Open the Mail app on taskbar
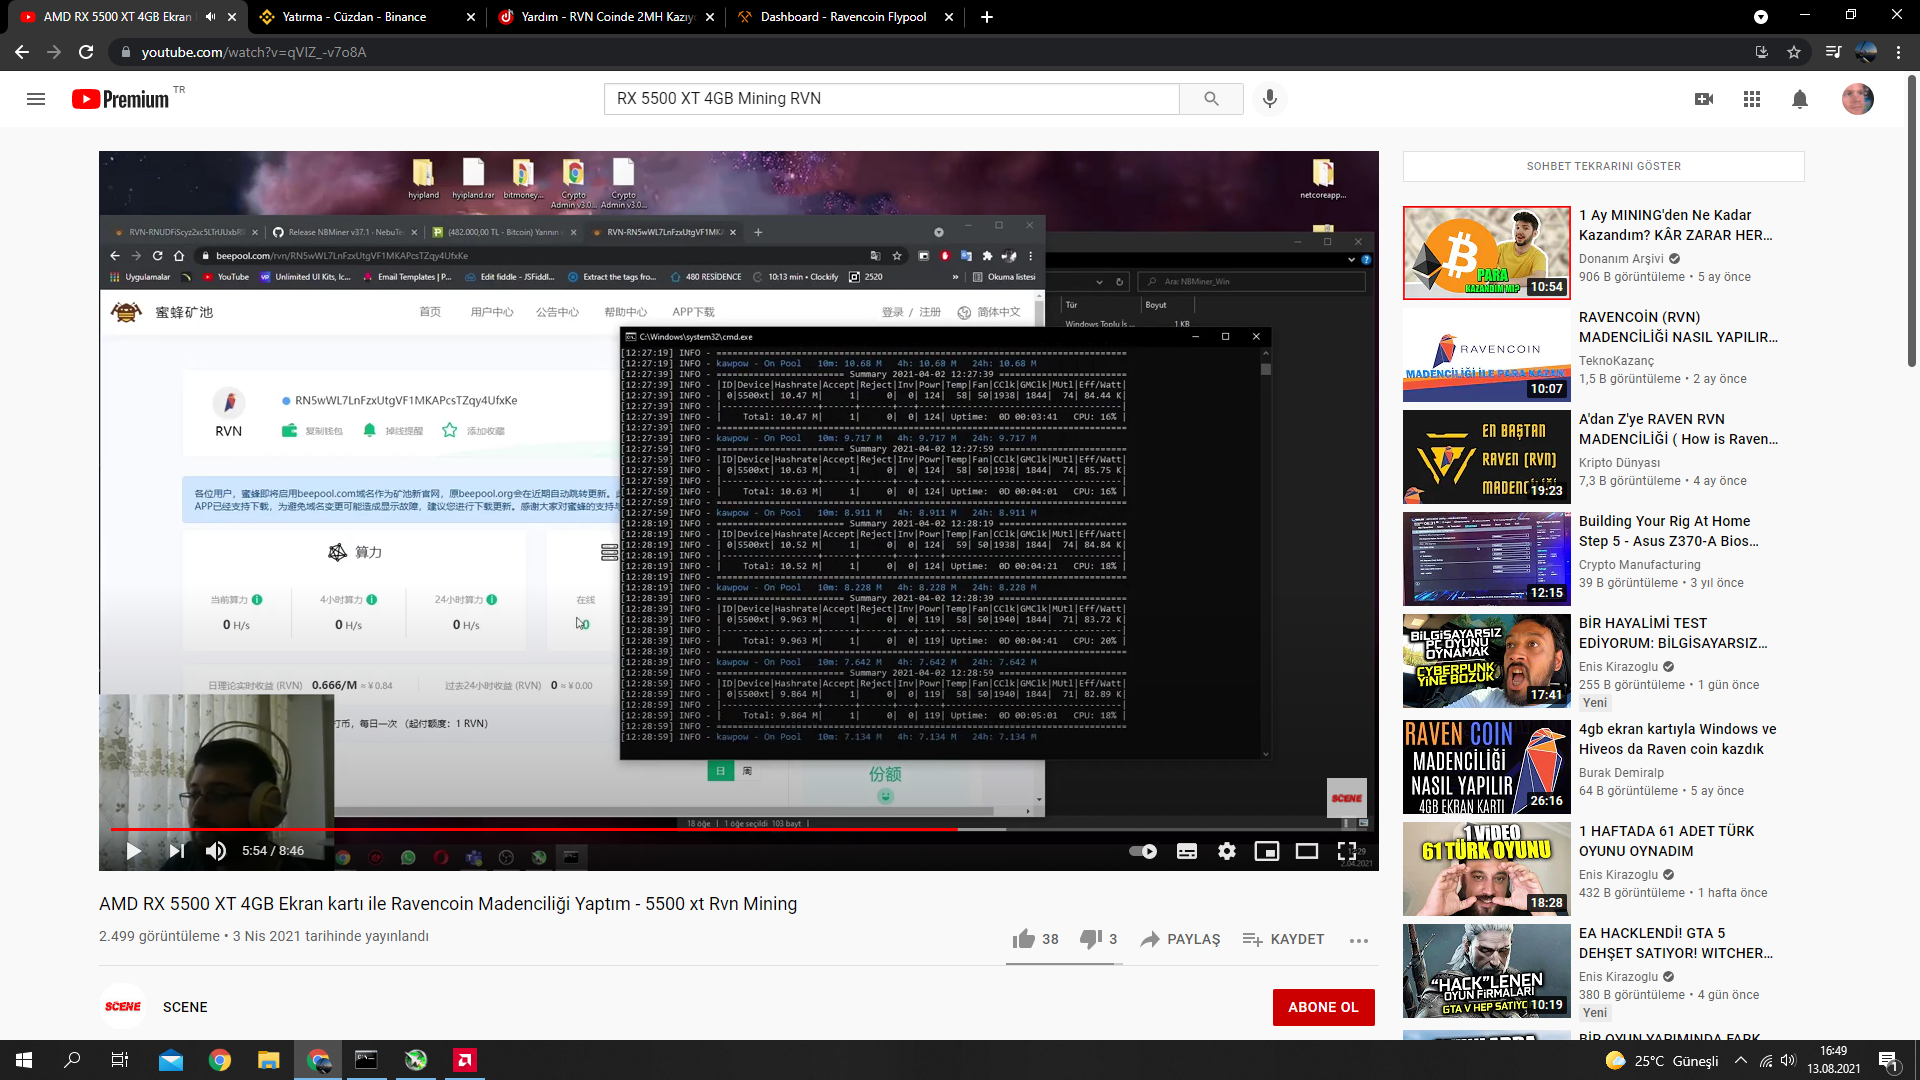 (x=171, y=1060)
